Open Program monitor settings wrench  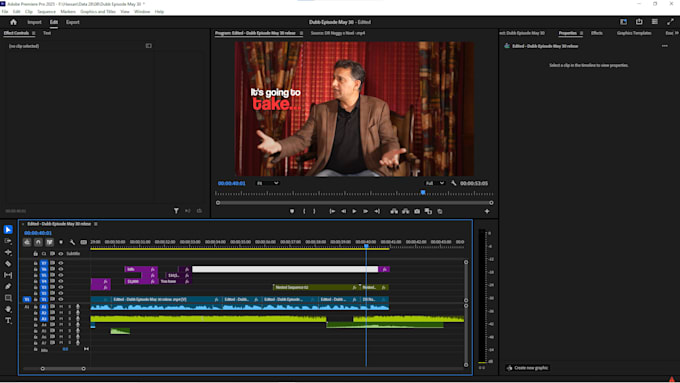(x=454, y=183)
